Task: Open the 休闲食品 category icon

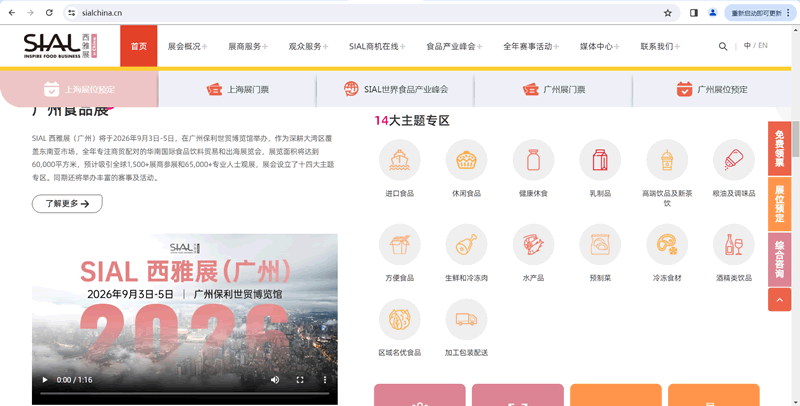Action: click(x=466, y=160)
